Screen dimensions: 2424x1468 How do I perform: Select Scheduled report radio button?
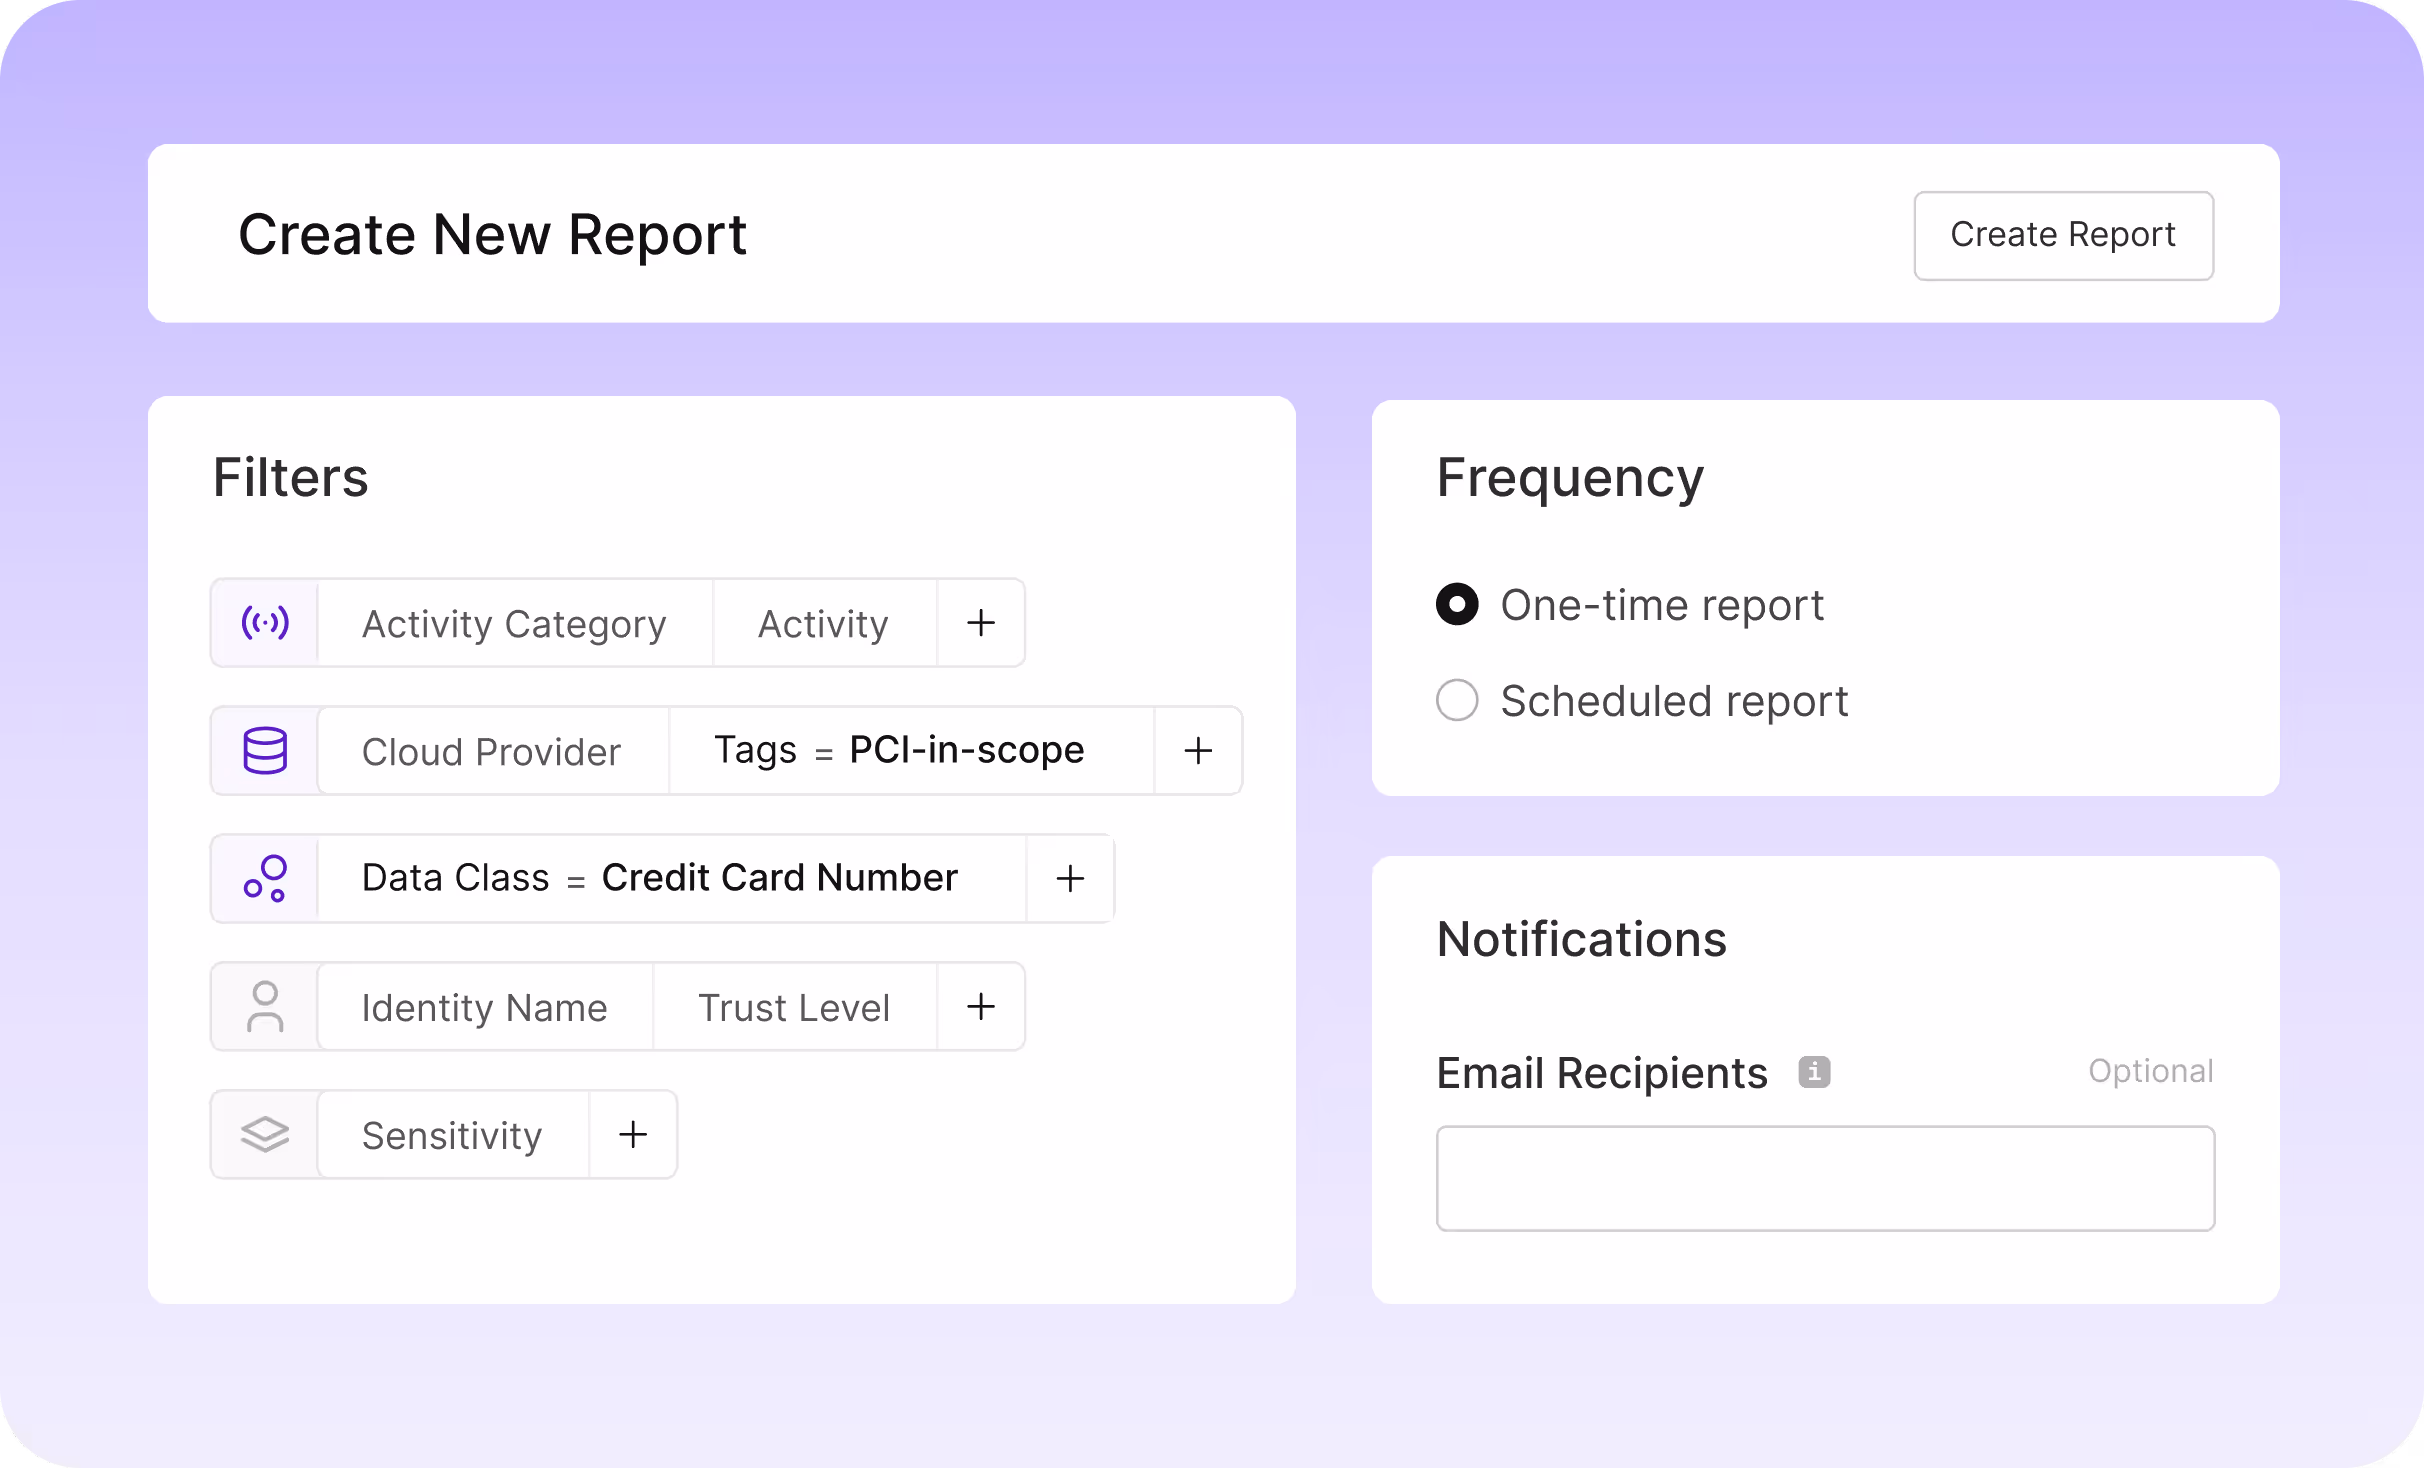click(1457, 700)
